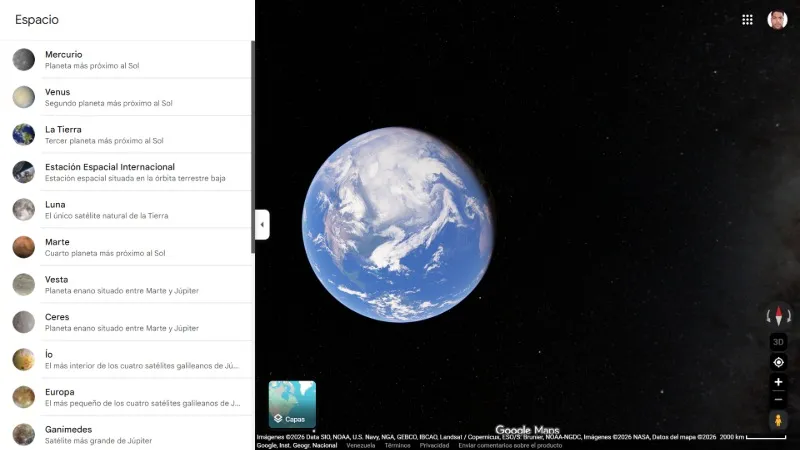
Task: Choose La Tierra list entry
Action: point(126,135)
